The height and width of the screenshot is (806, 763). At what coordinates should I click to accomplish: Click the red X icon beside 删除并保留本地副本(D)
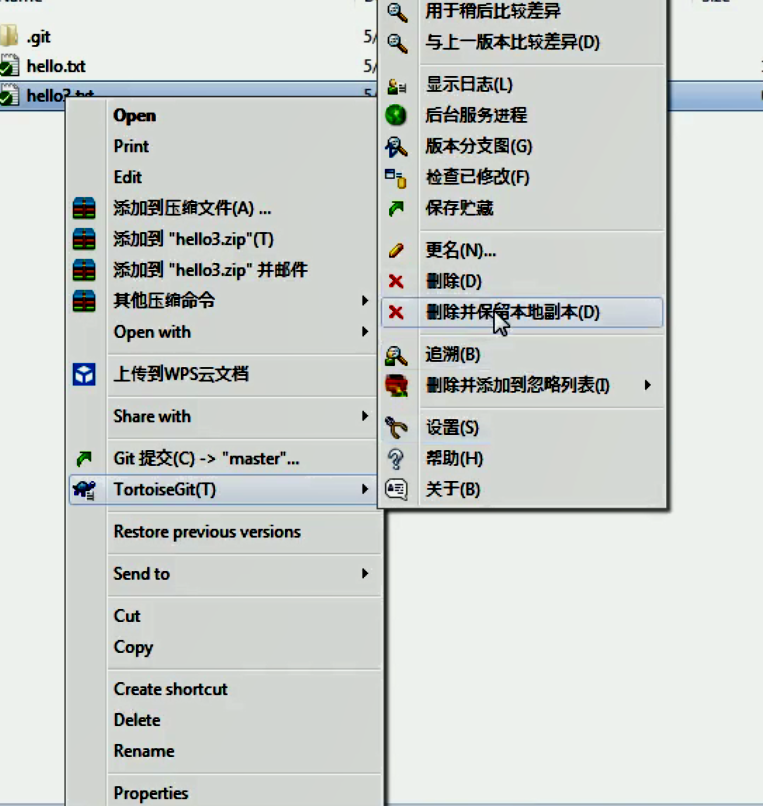click(396, 312)
